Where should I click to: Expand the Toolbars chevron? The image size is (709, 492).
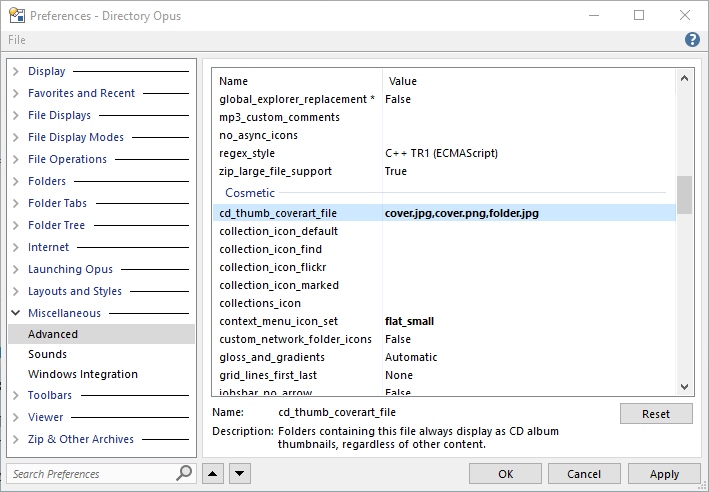coord(16,395)
